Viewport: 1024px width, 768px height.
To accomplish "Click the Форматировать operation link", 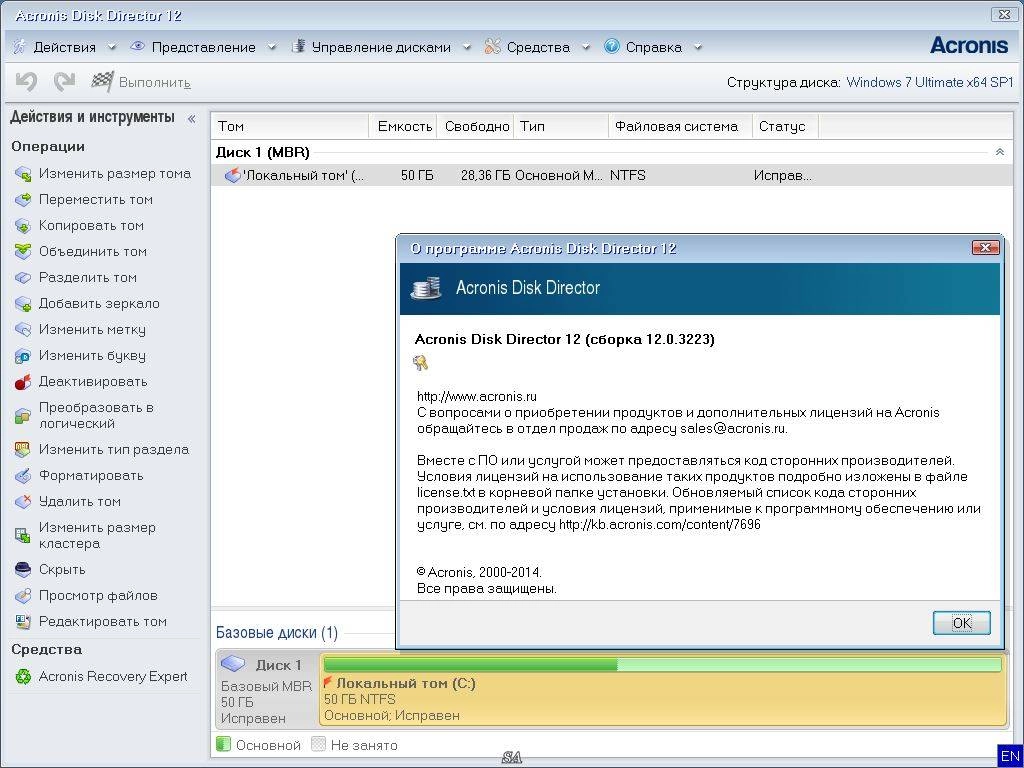I will point(91,476).
